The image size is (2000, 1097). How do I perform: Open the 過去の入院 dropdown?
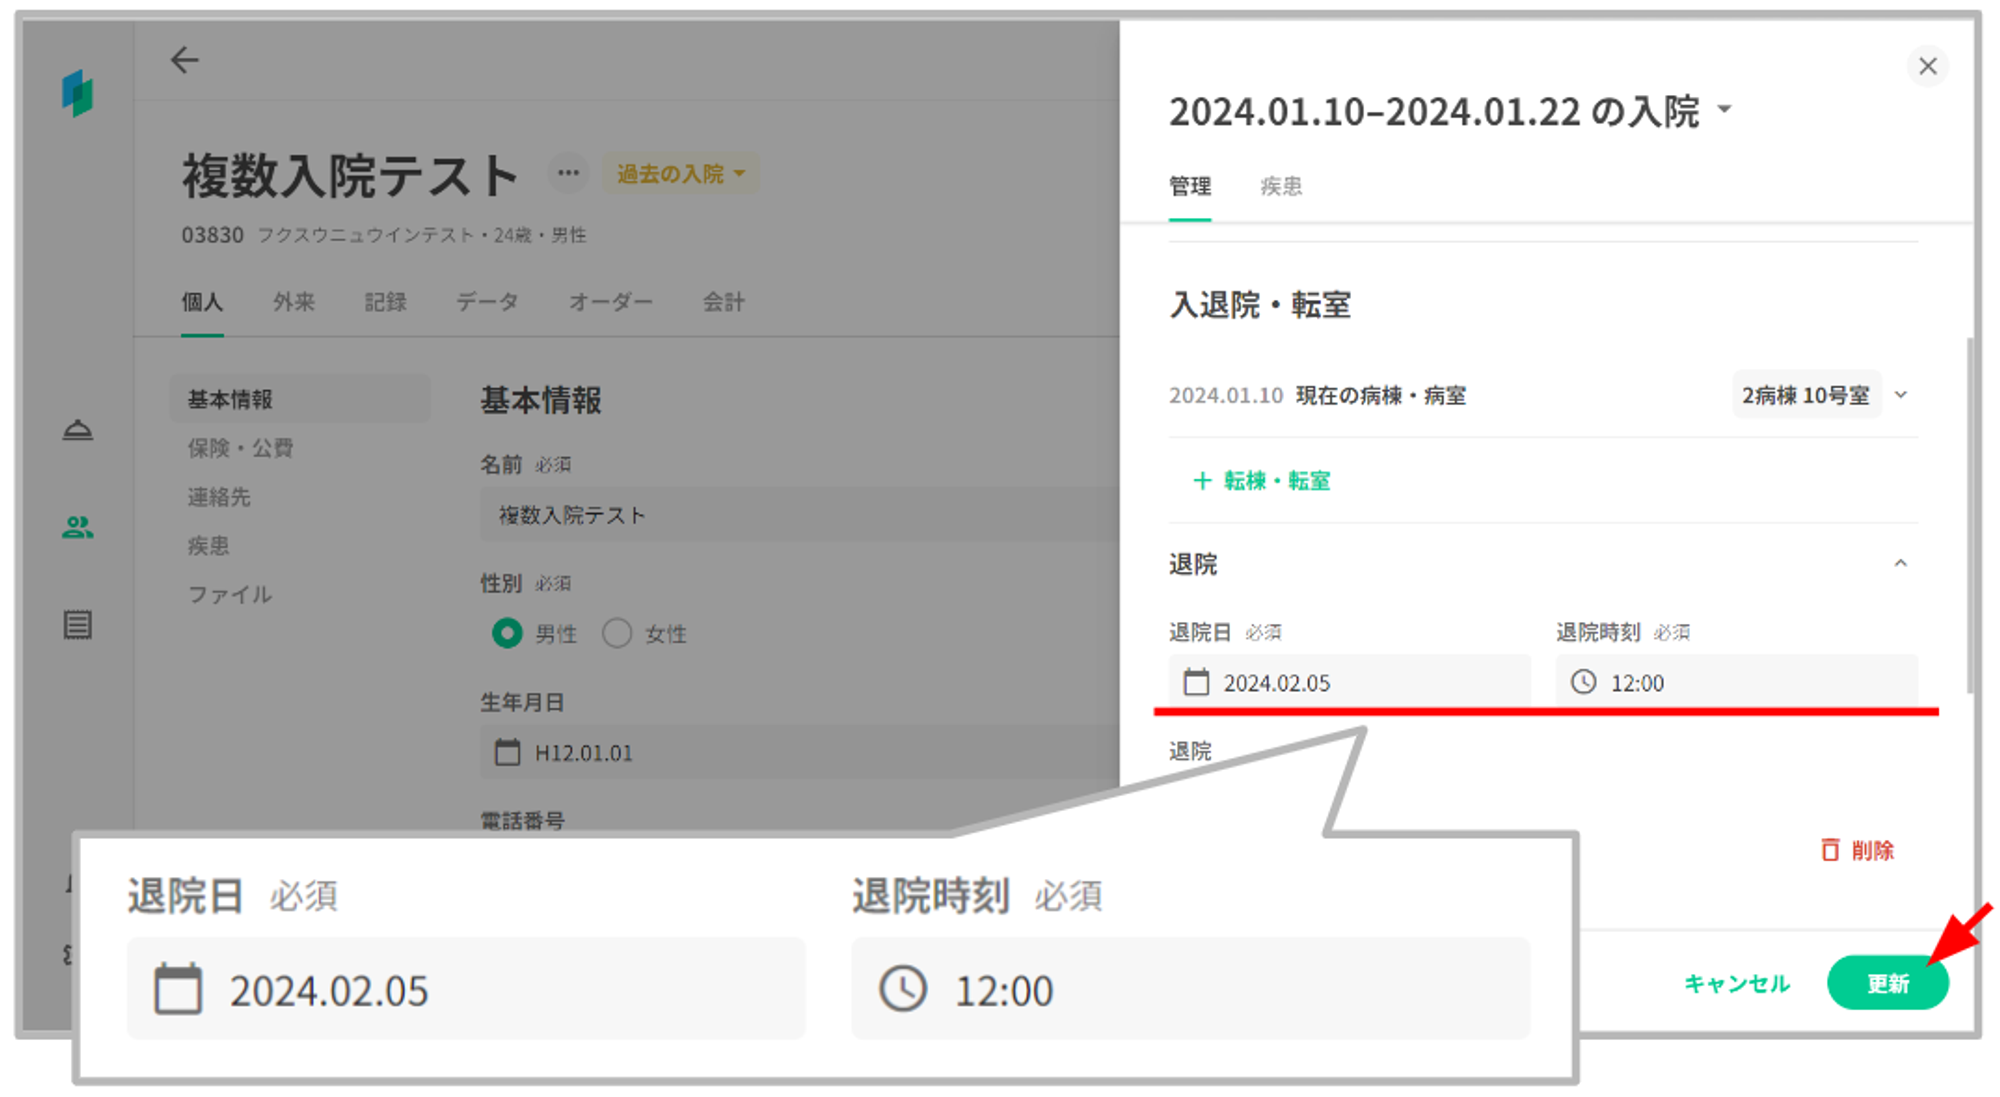pyautogui.click(x=680, y=174)
